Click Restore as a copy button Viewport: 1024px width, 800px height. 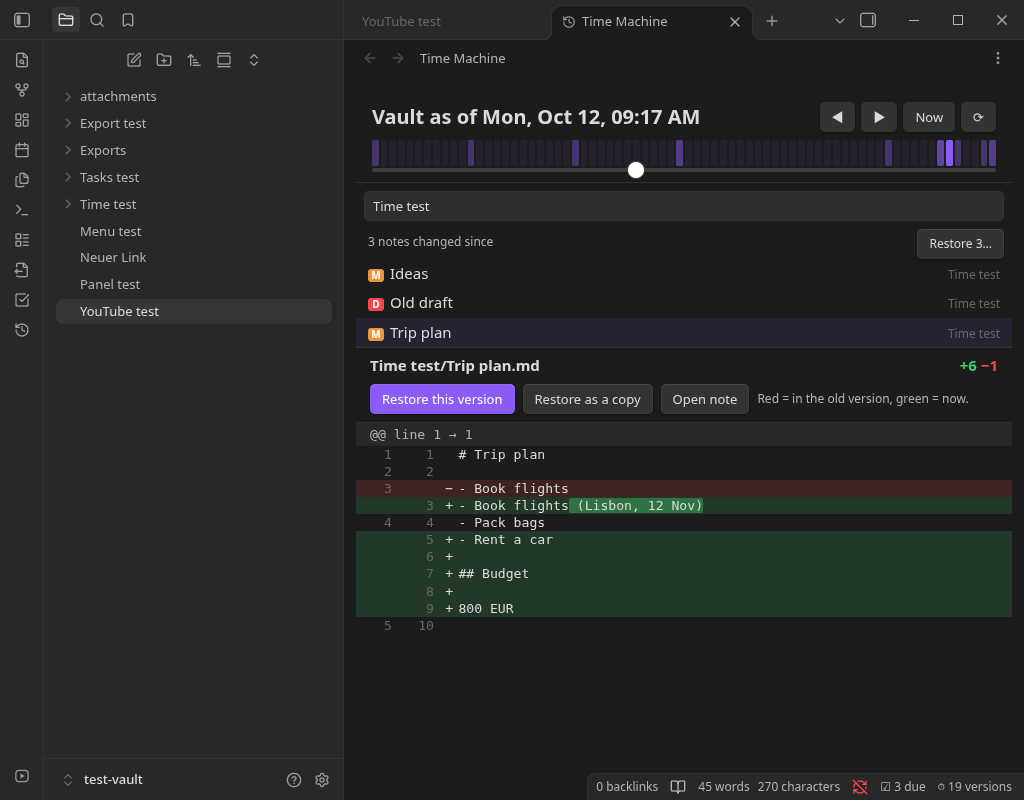(587, 399)
